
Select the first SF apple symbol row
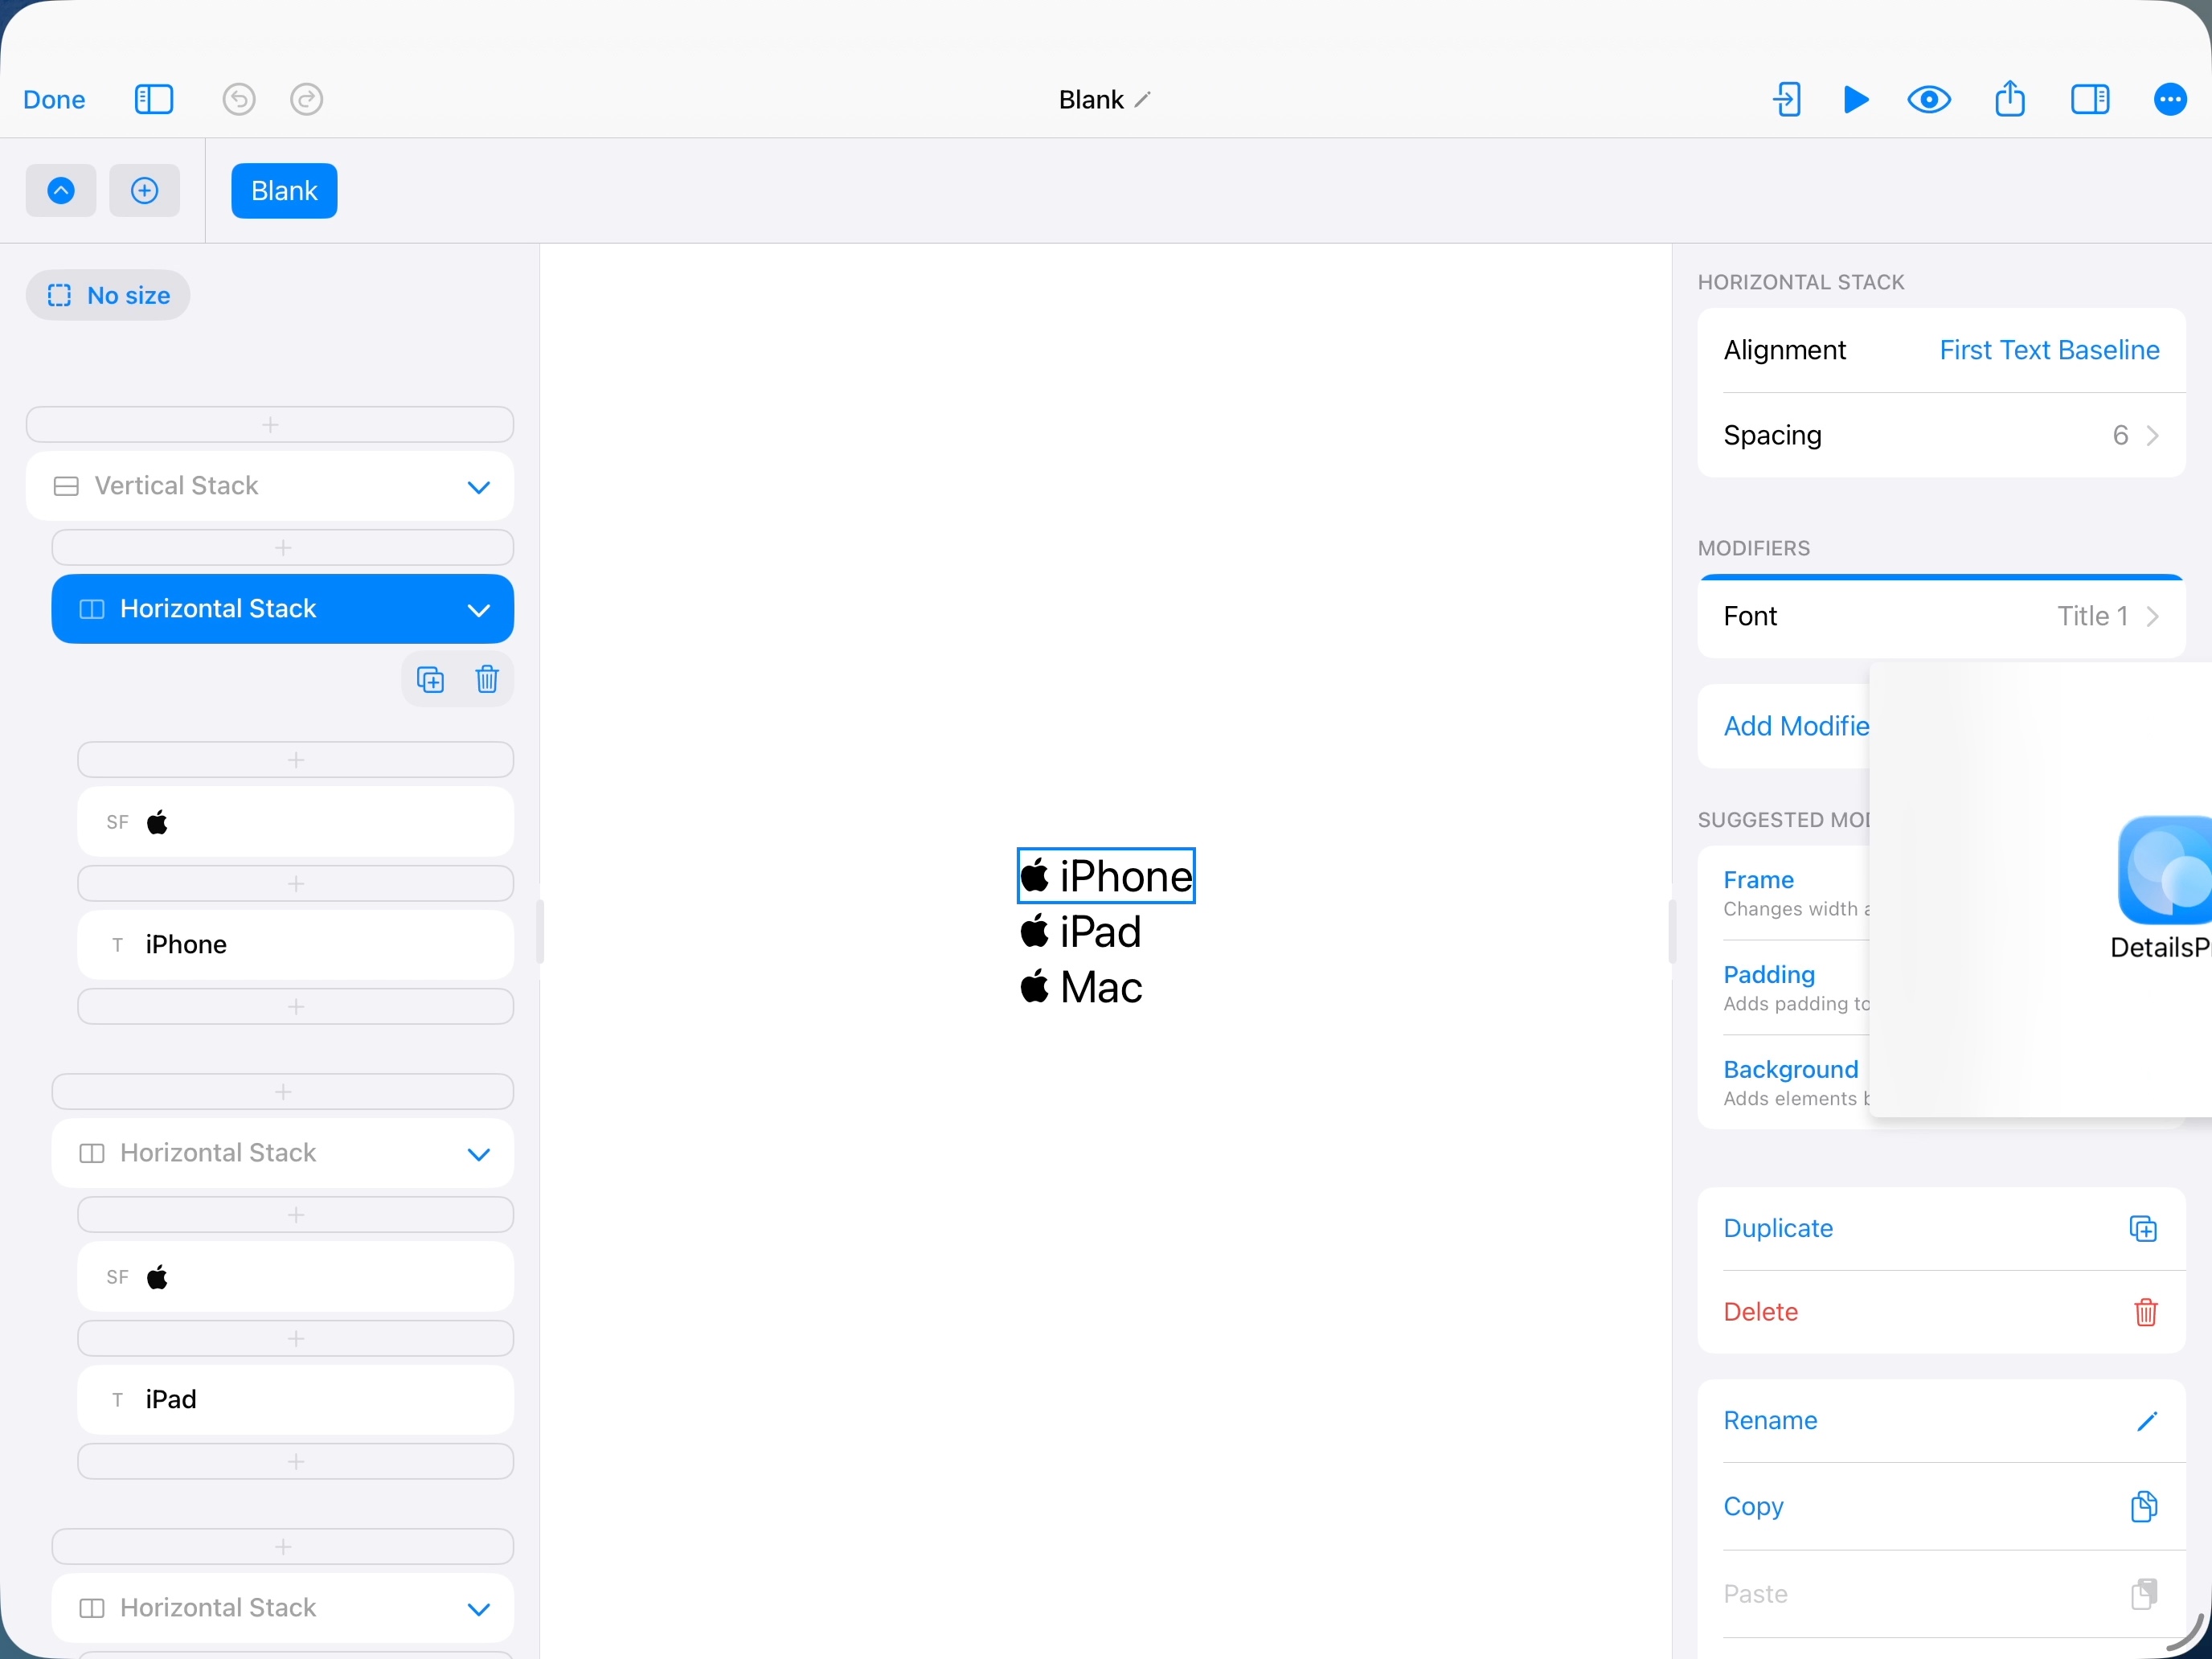click(296, 822)
